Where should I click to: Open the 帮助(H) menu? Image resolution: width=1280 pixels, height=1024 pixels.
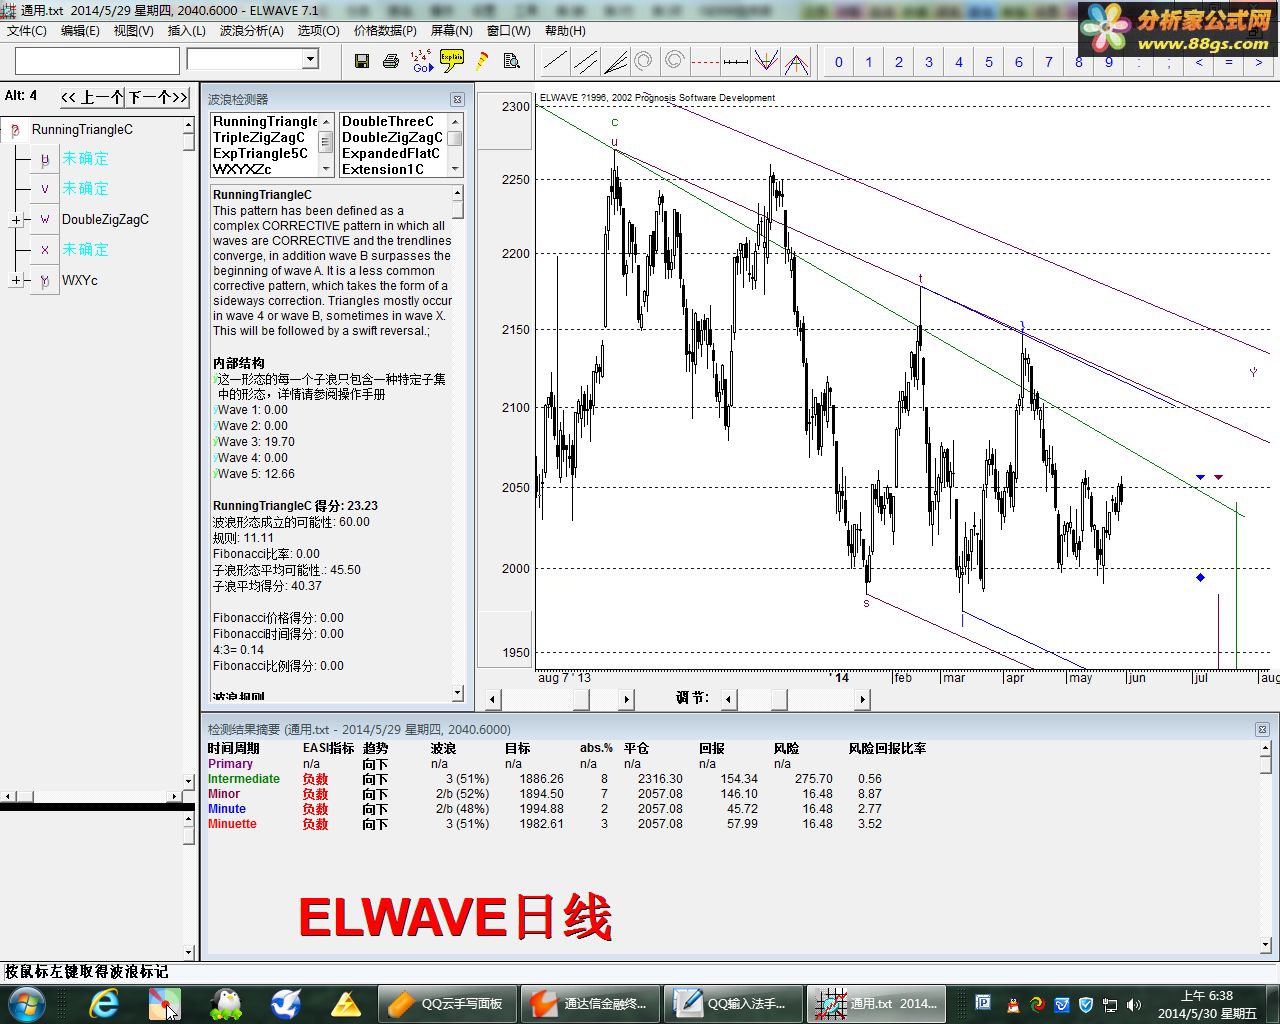click(565, 31)
